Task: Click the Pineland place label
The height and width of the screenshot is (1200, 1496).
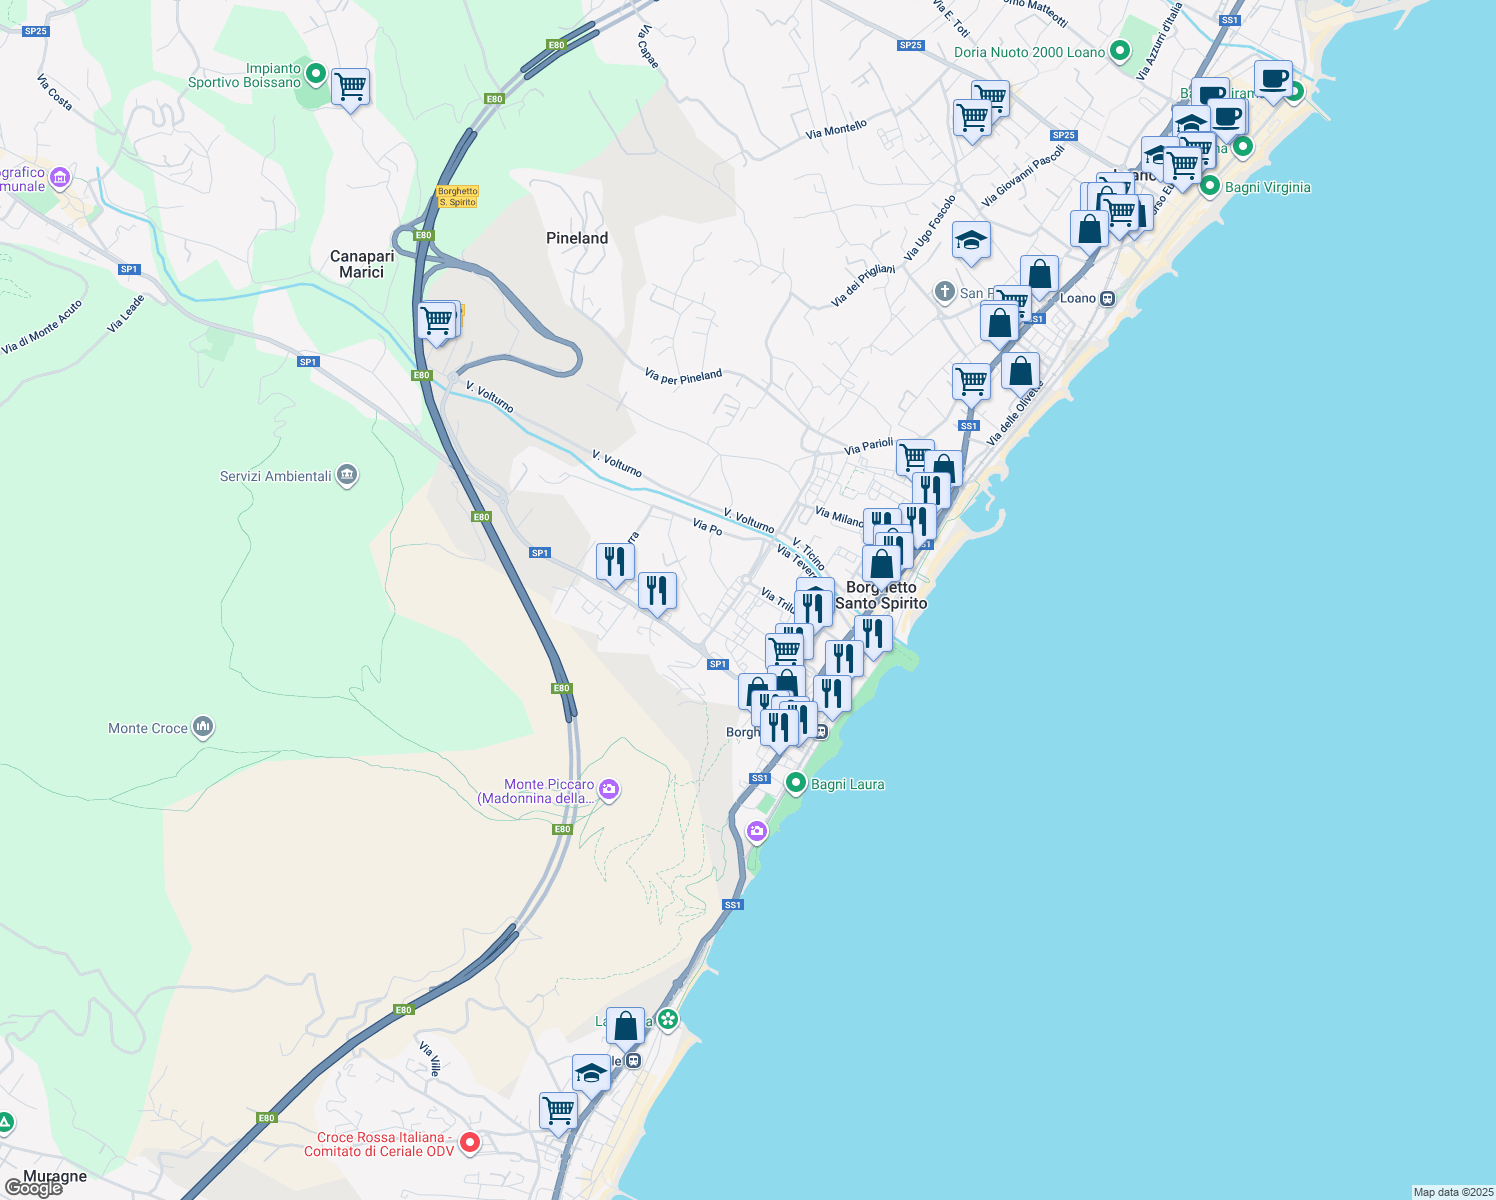Action: tap(577, 238)
